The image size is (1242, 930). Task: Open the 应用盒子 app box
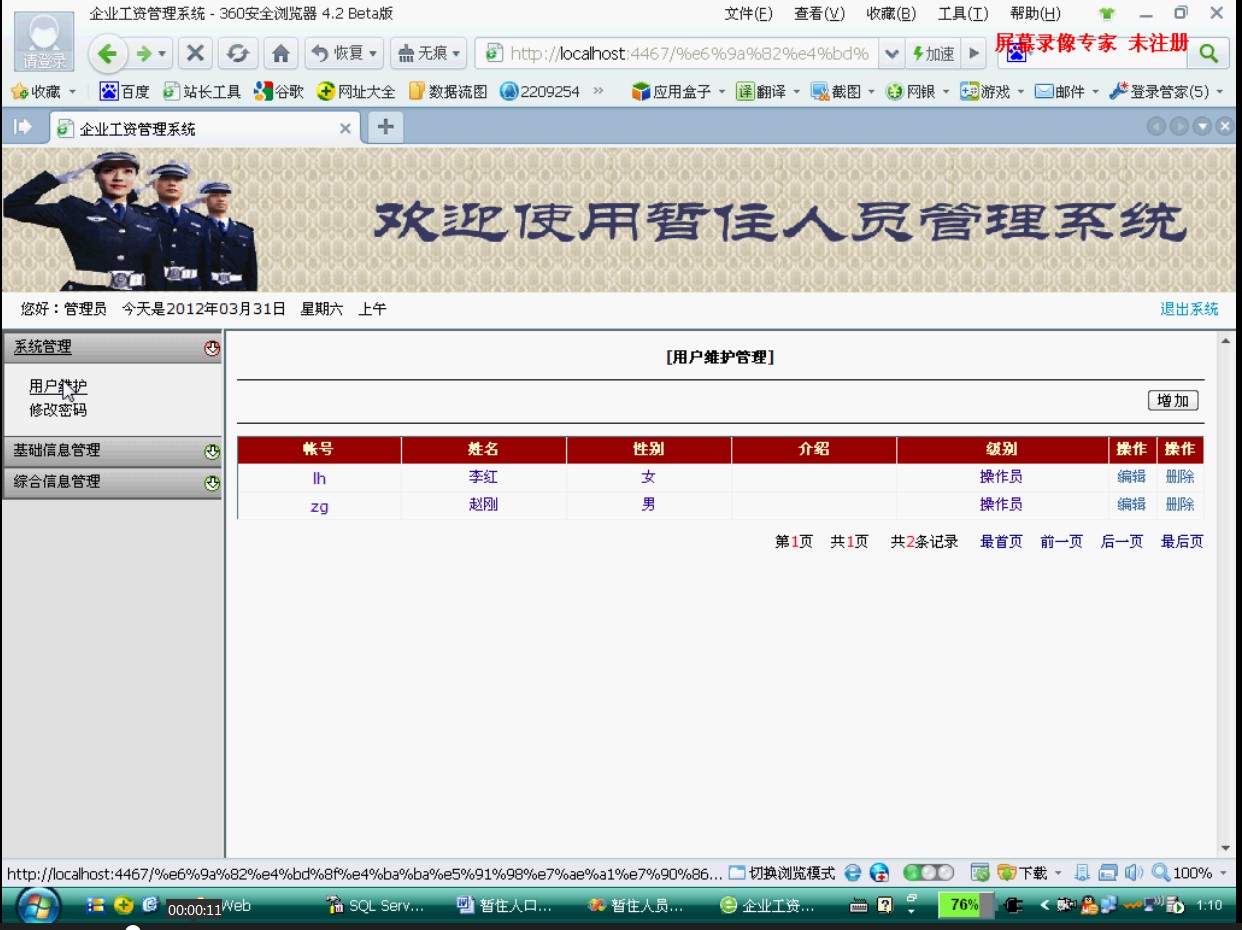(678, 91)
